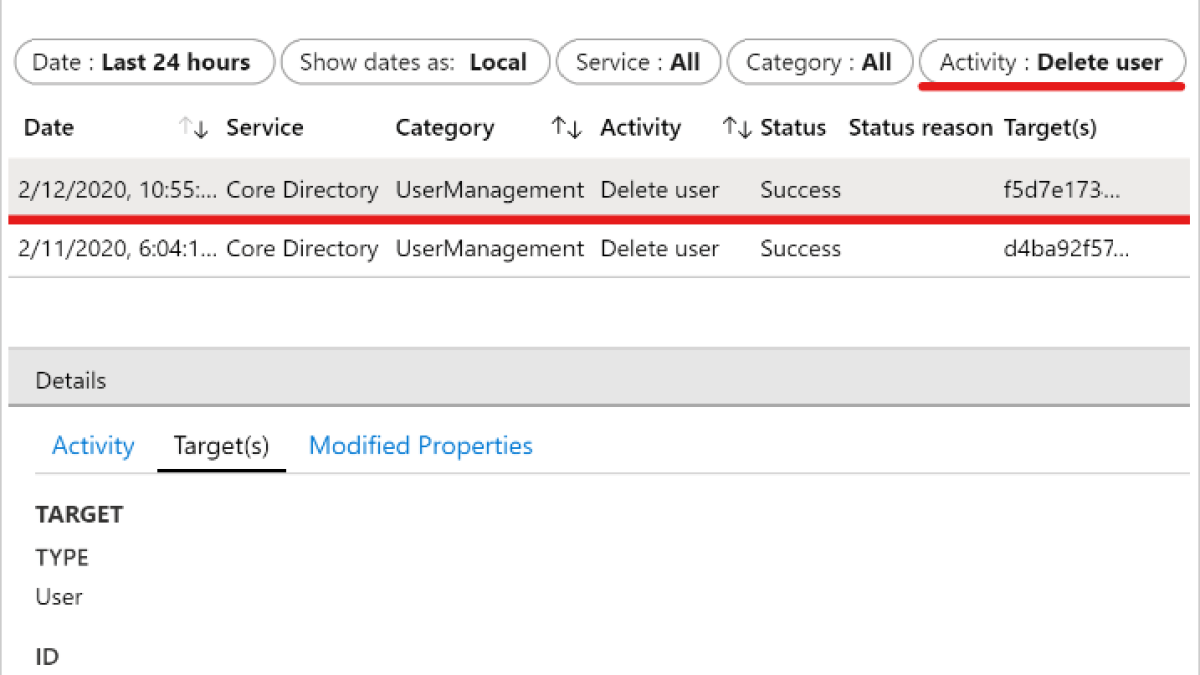Click the Details panel header bar
Viewport: 1200px width, 675px height.
pos(598,380)
